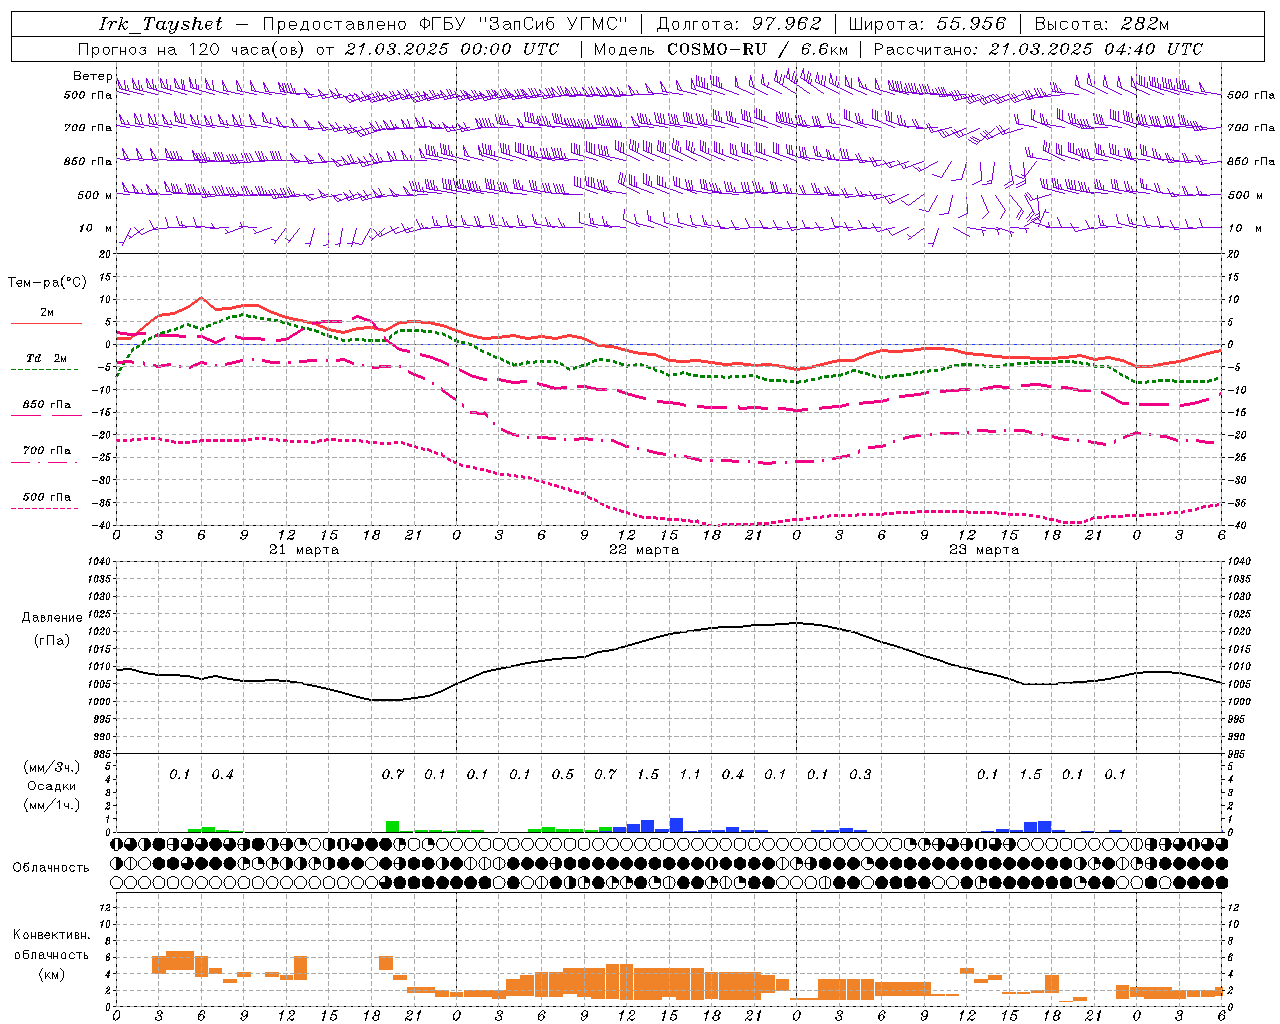Click the Облачность cloud cover label
Viewport: 1280px width, 1024px height.
[x=51, y=868]
